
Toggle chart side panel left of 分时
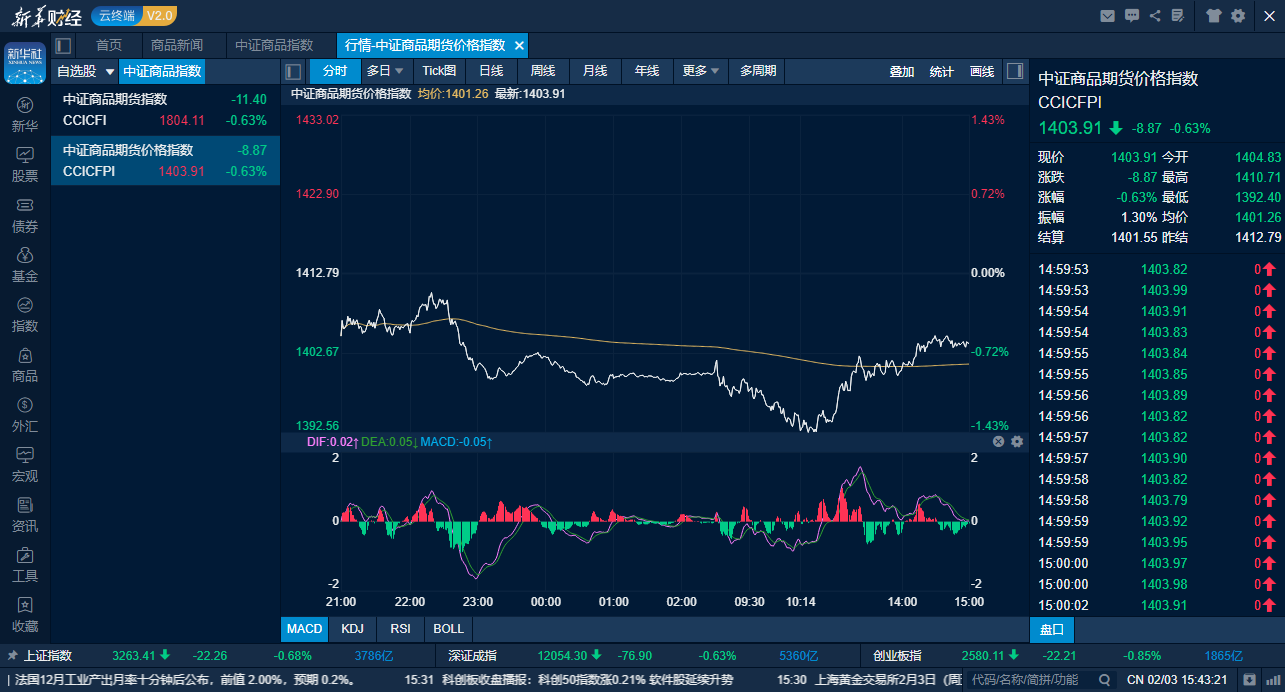pyautogui.click(x=293, y=71)
